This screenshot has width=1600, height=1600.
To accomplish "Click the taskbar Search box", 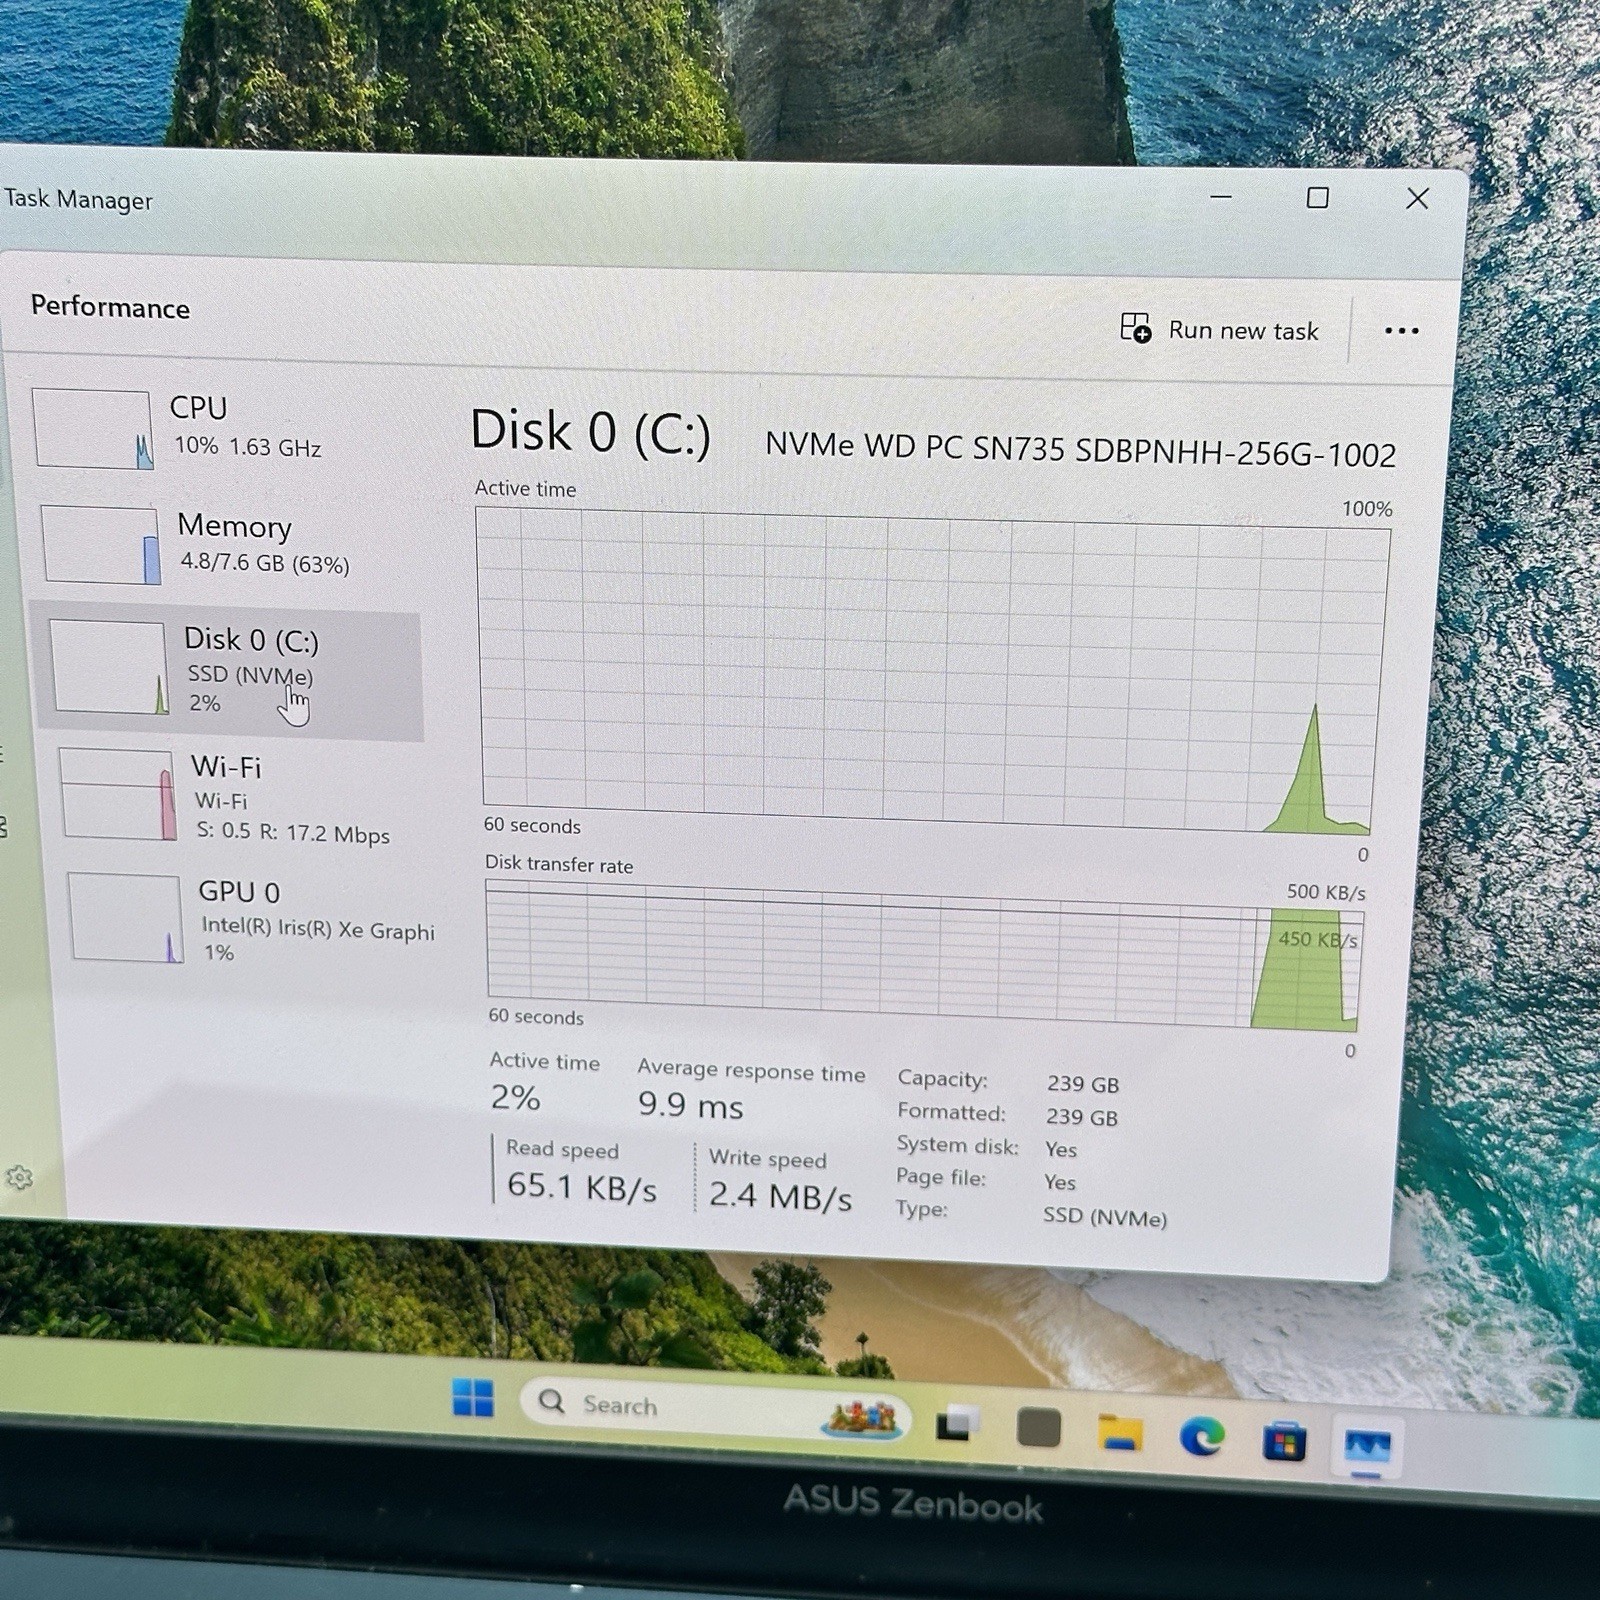I will pyautogui.click(x=715, y=1408).
